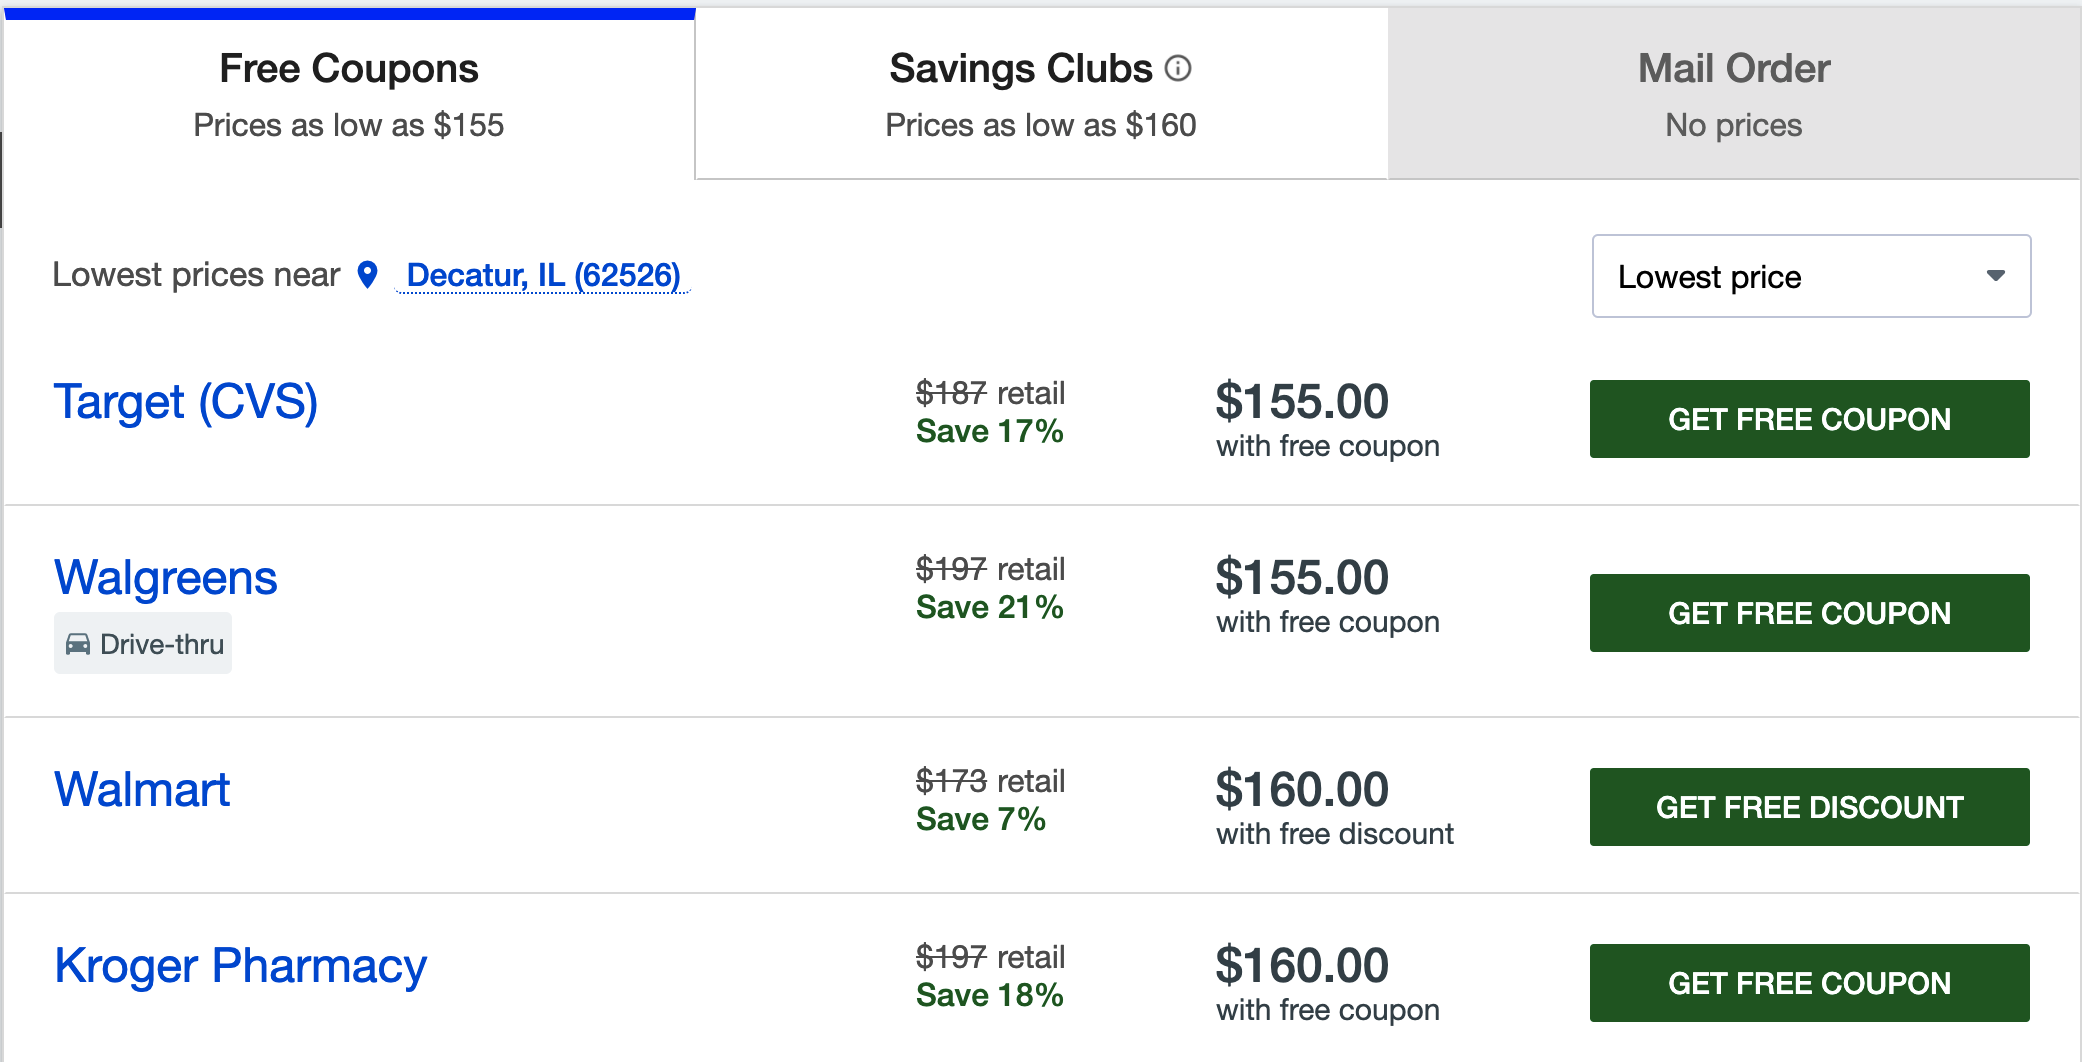Open the Target (CVS) pharmacy link
This screenshot has height=1062, width=2082.
pyautogui.click(x=186, y=402)
